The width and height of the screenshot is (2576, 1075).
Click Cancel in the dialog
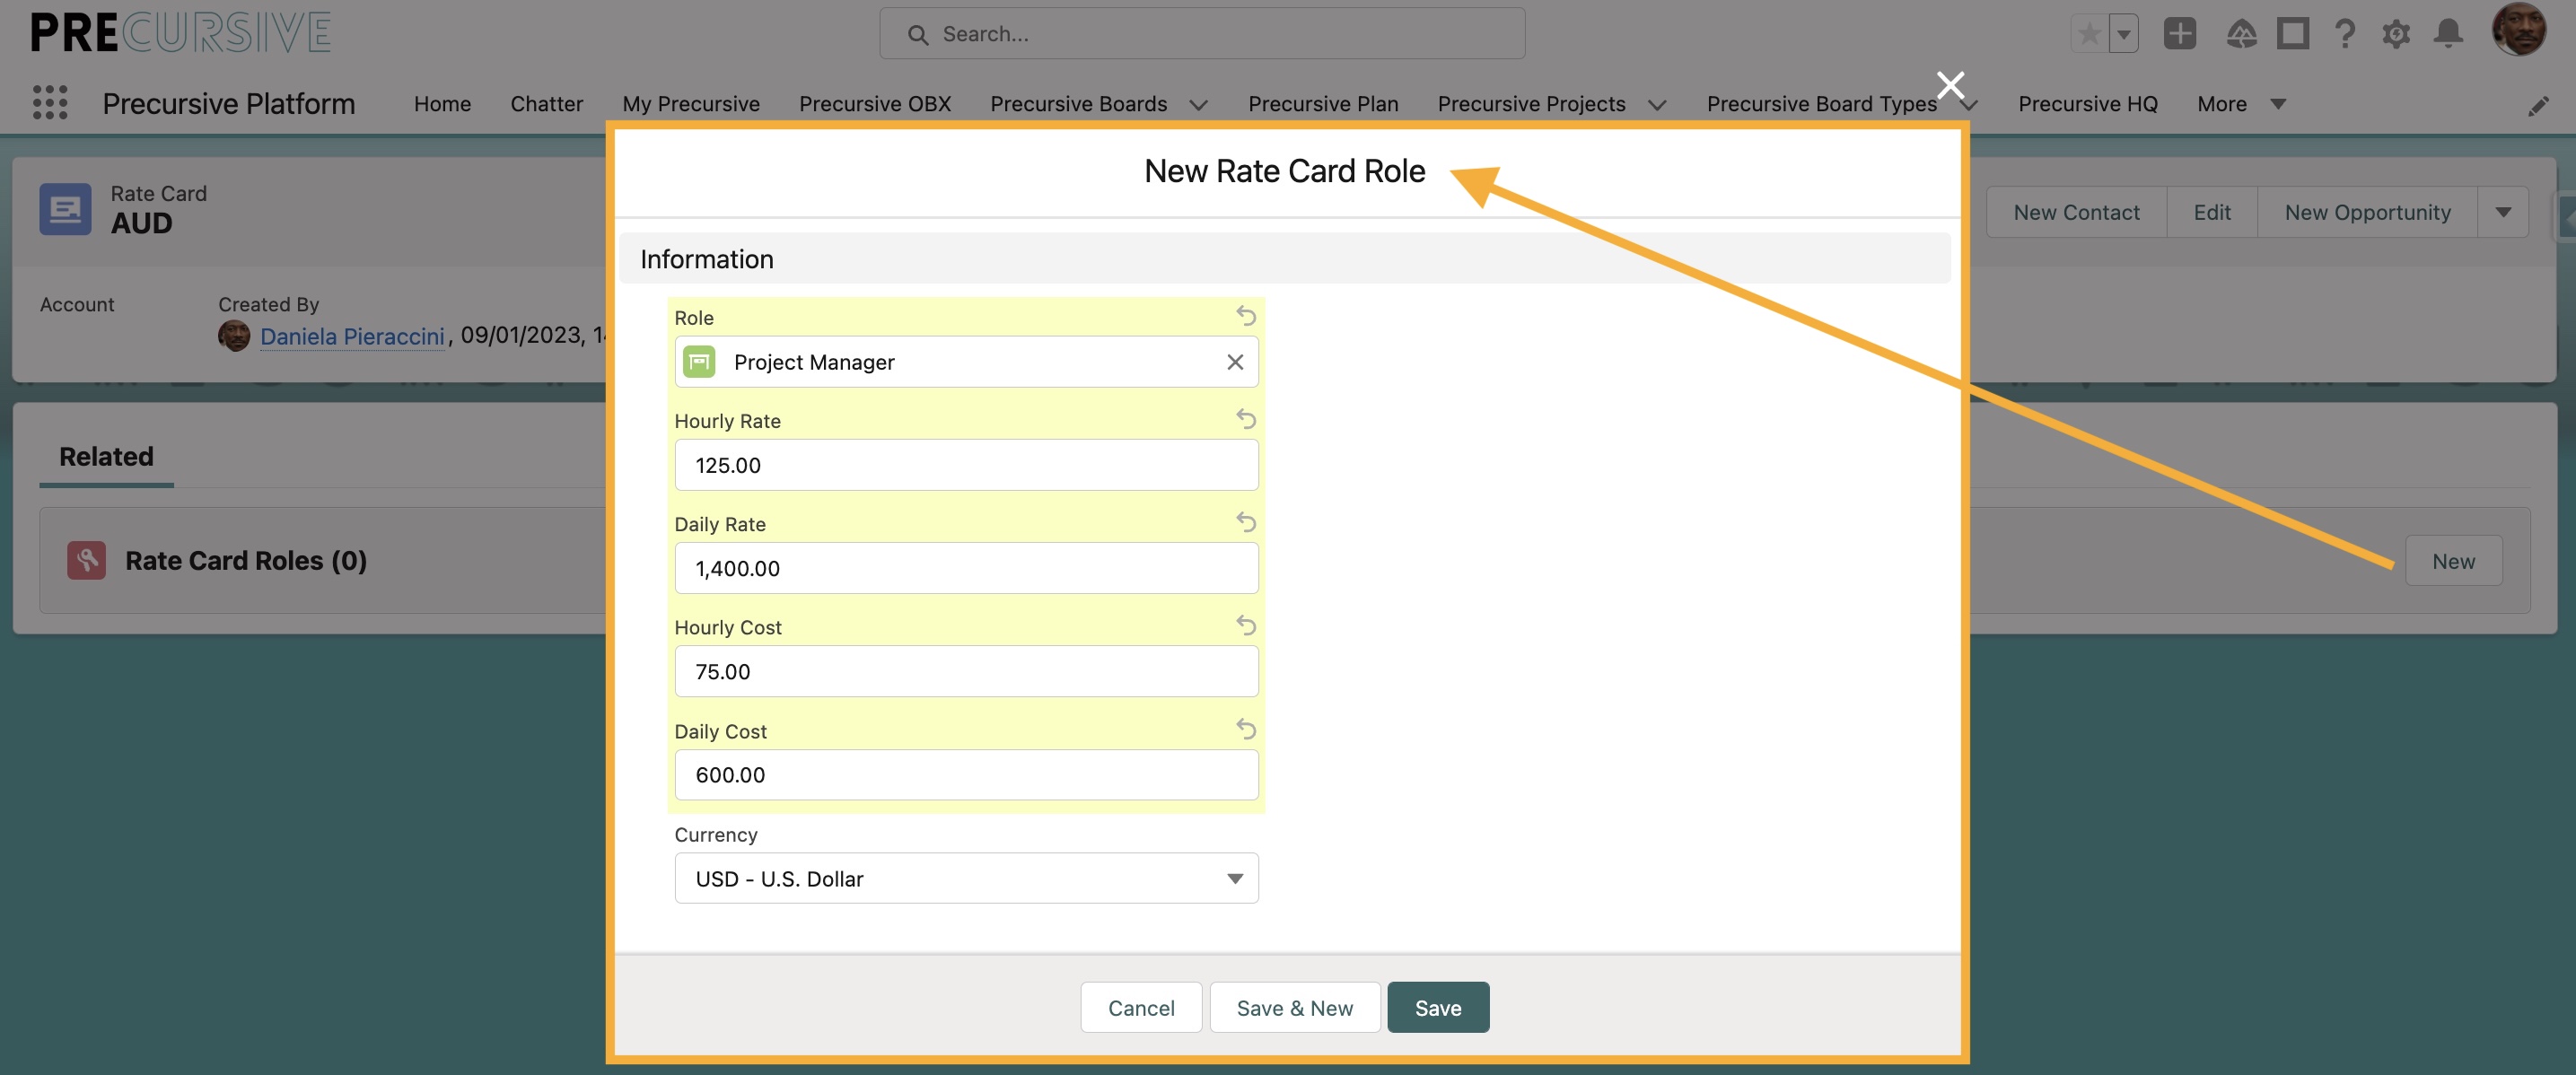(x=1141, y=1007)
